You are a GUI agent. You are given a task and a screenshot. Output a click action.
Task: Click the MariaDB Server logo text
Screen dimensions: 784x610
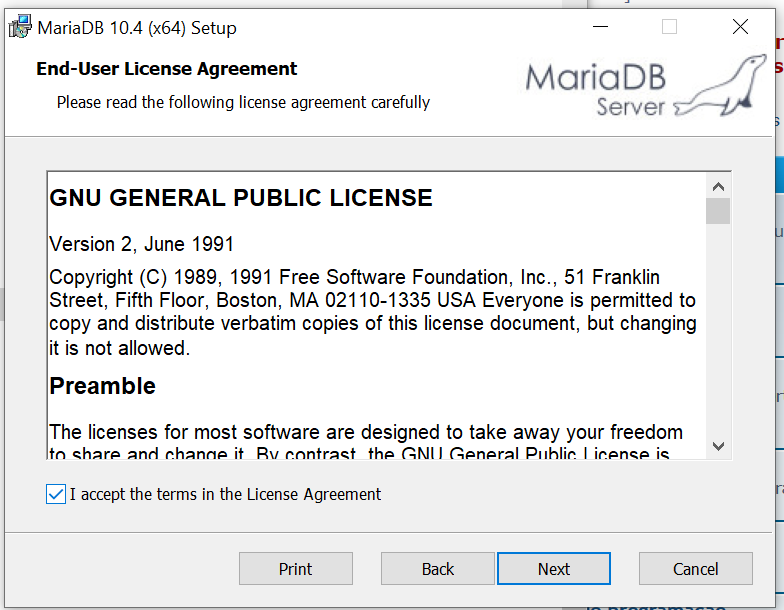point(596,89)
